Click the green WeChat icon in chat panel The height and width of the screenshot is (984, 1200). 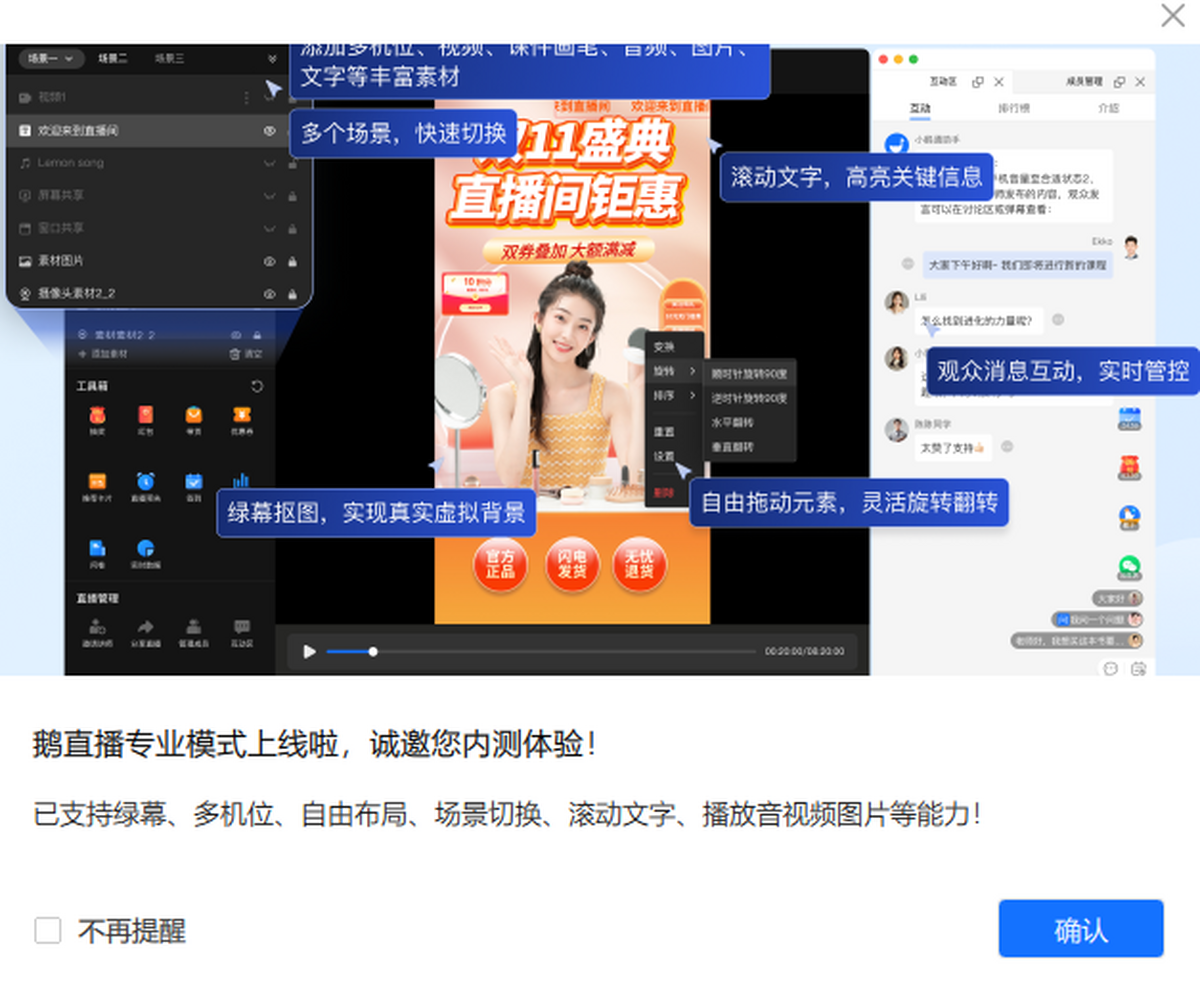pos(1129,567)
